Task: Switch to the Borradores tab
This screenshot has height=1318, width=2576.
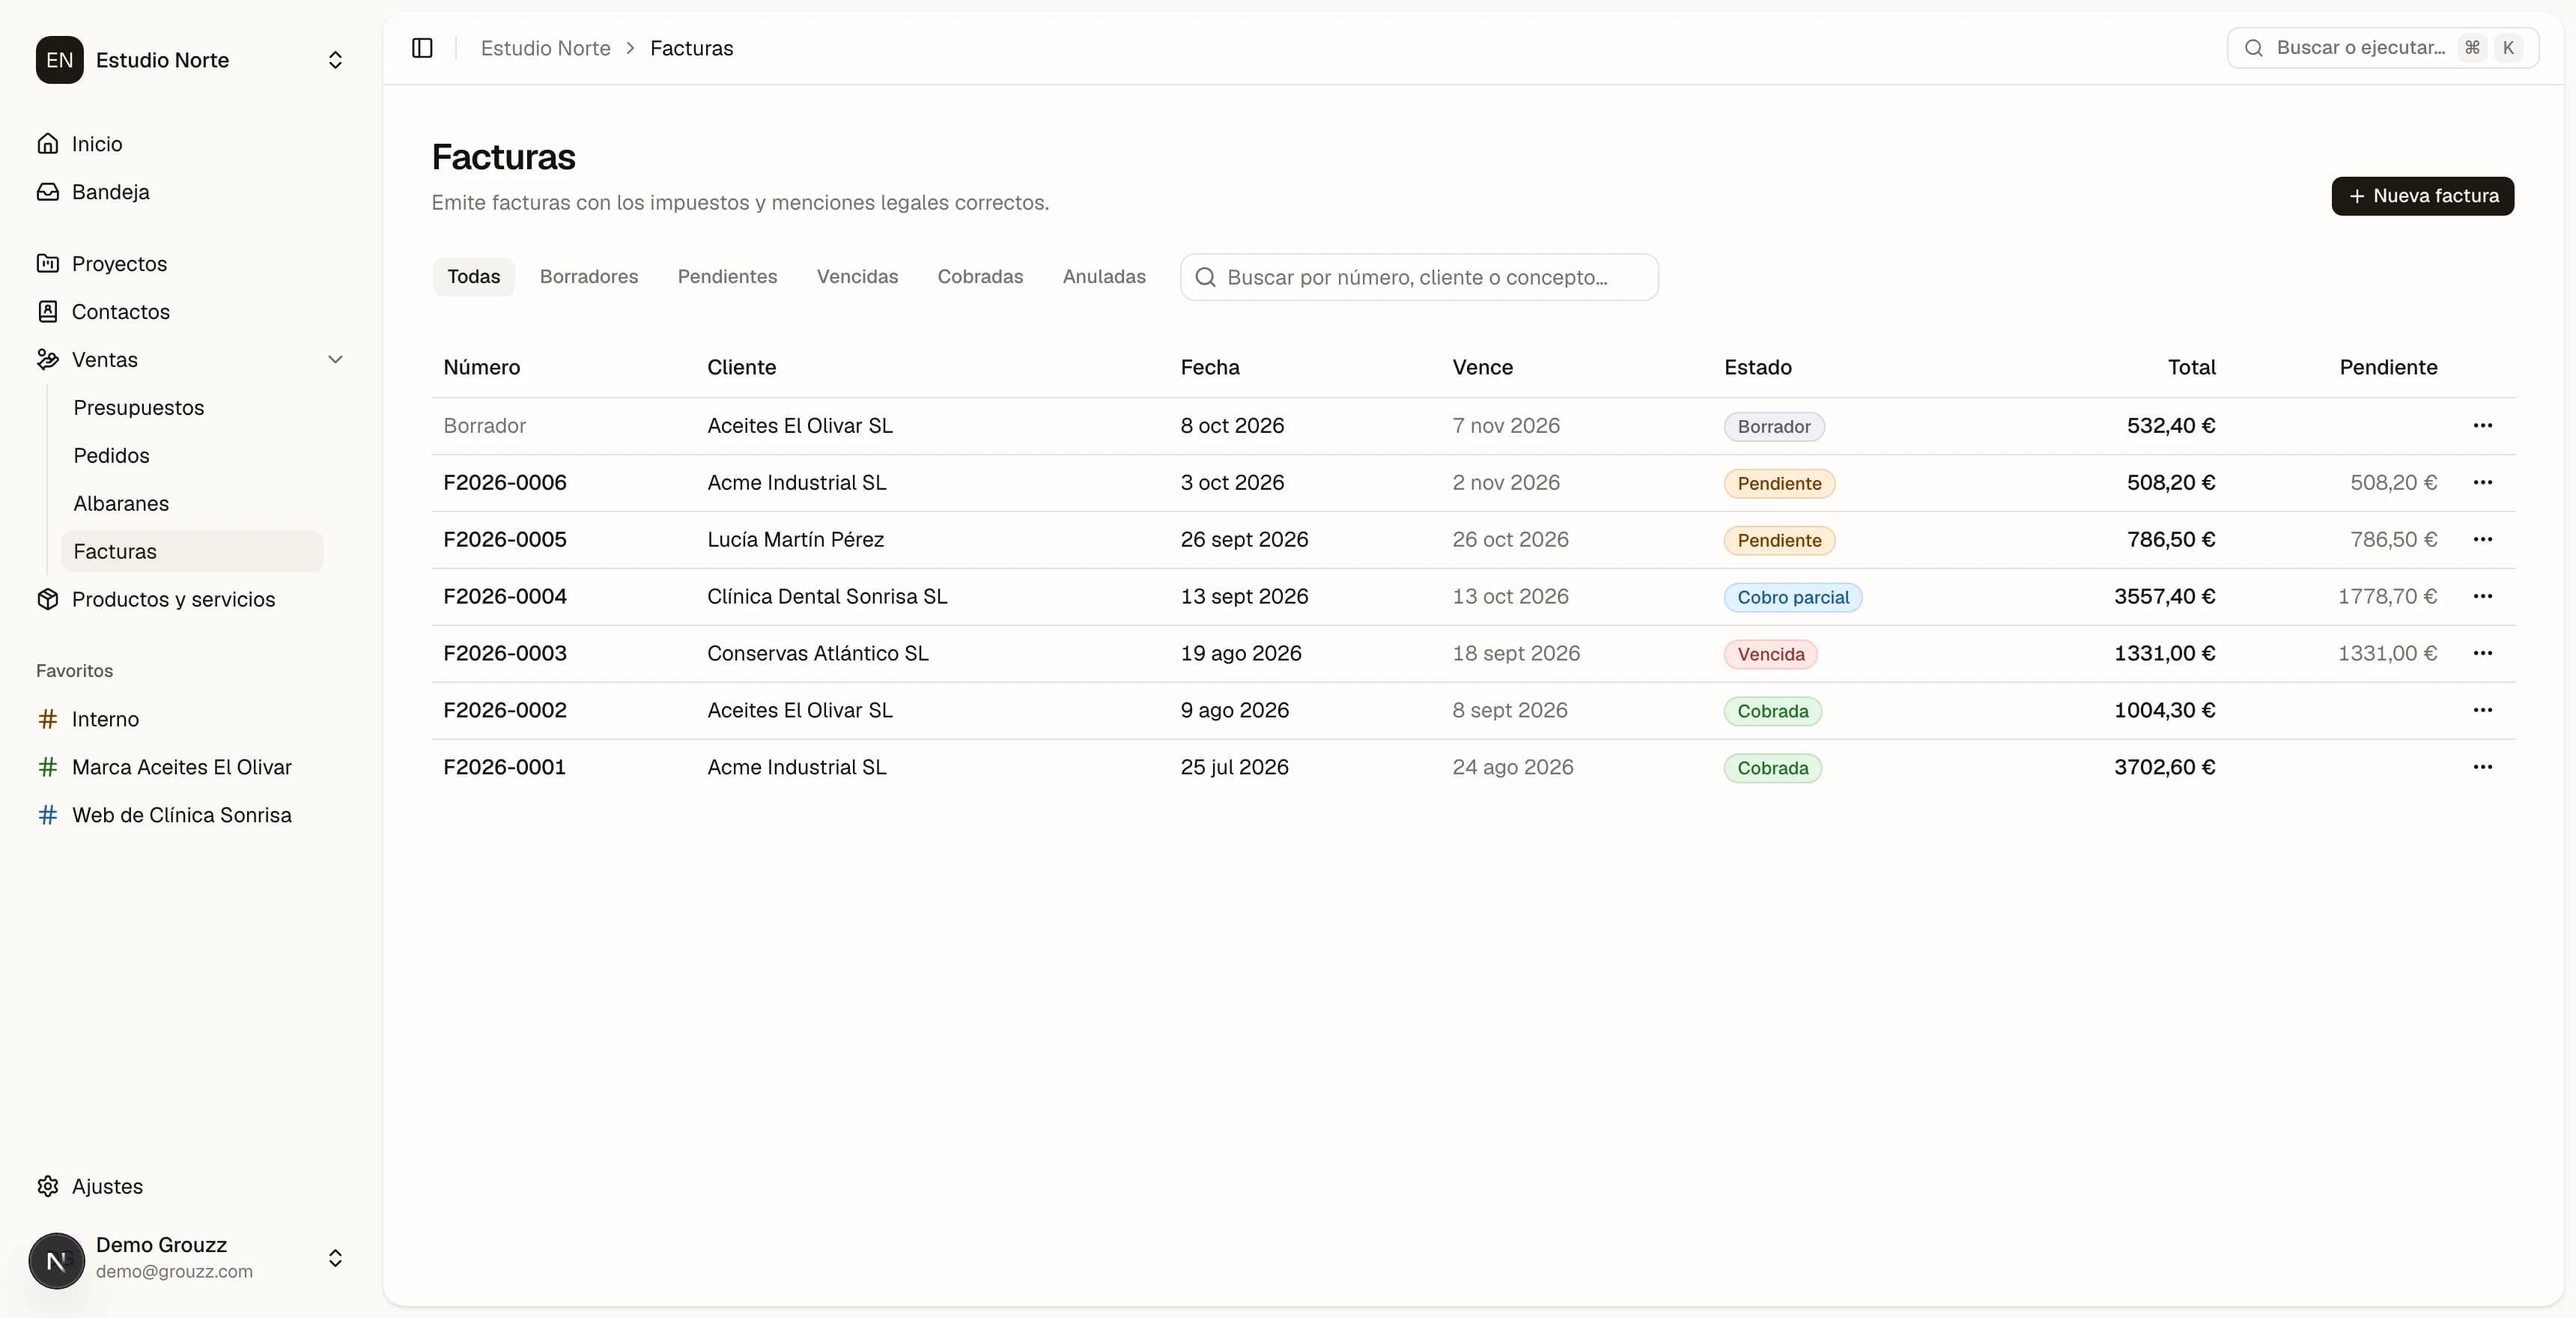Action: tap(588, 277)
